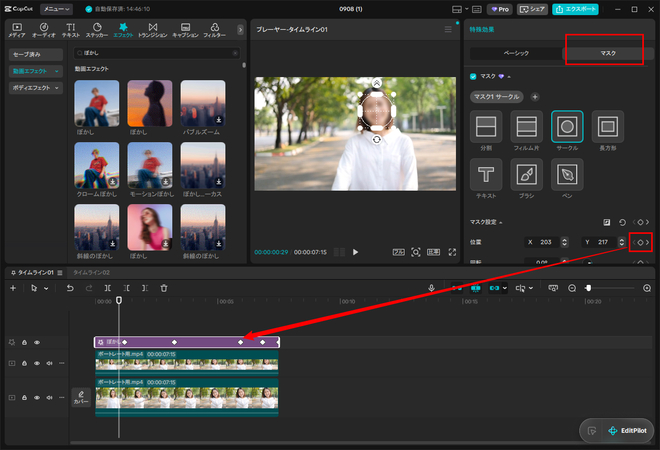Open the ステッカー (Sticker) panel
This screenshot has height=450, width=660.
tap(97, 30)
